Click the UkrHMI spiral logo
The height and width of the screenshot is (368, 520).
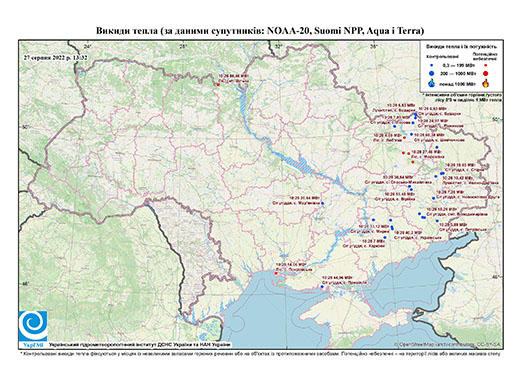[33, 326]
